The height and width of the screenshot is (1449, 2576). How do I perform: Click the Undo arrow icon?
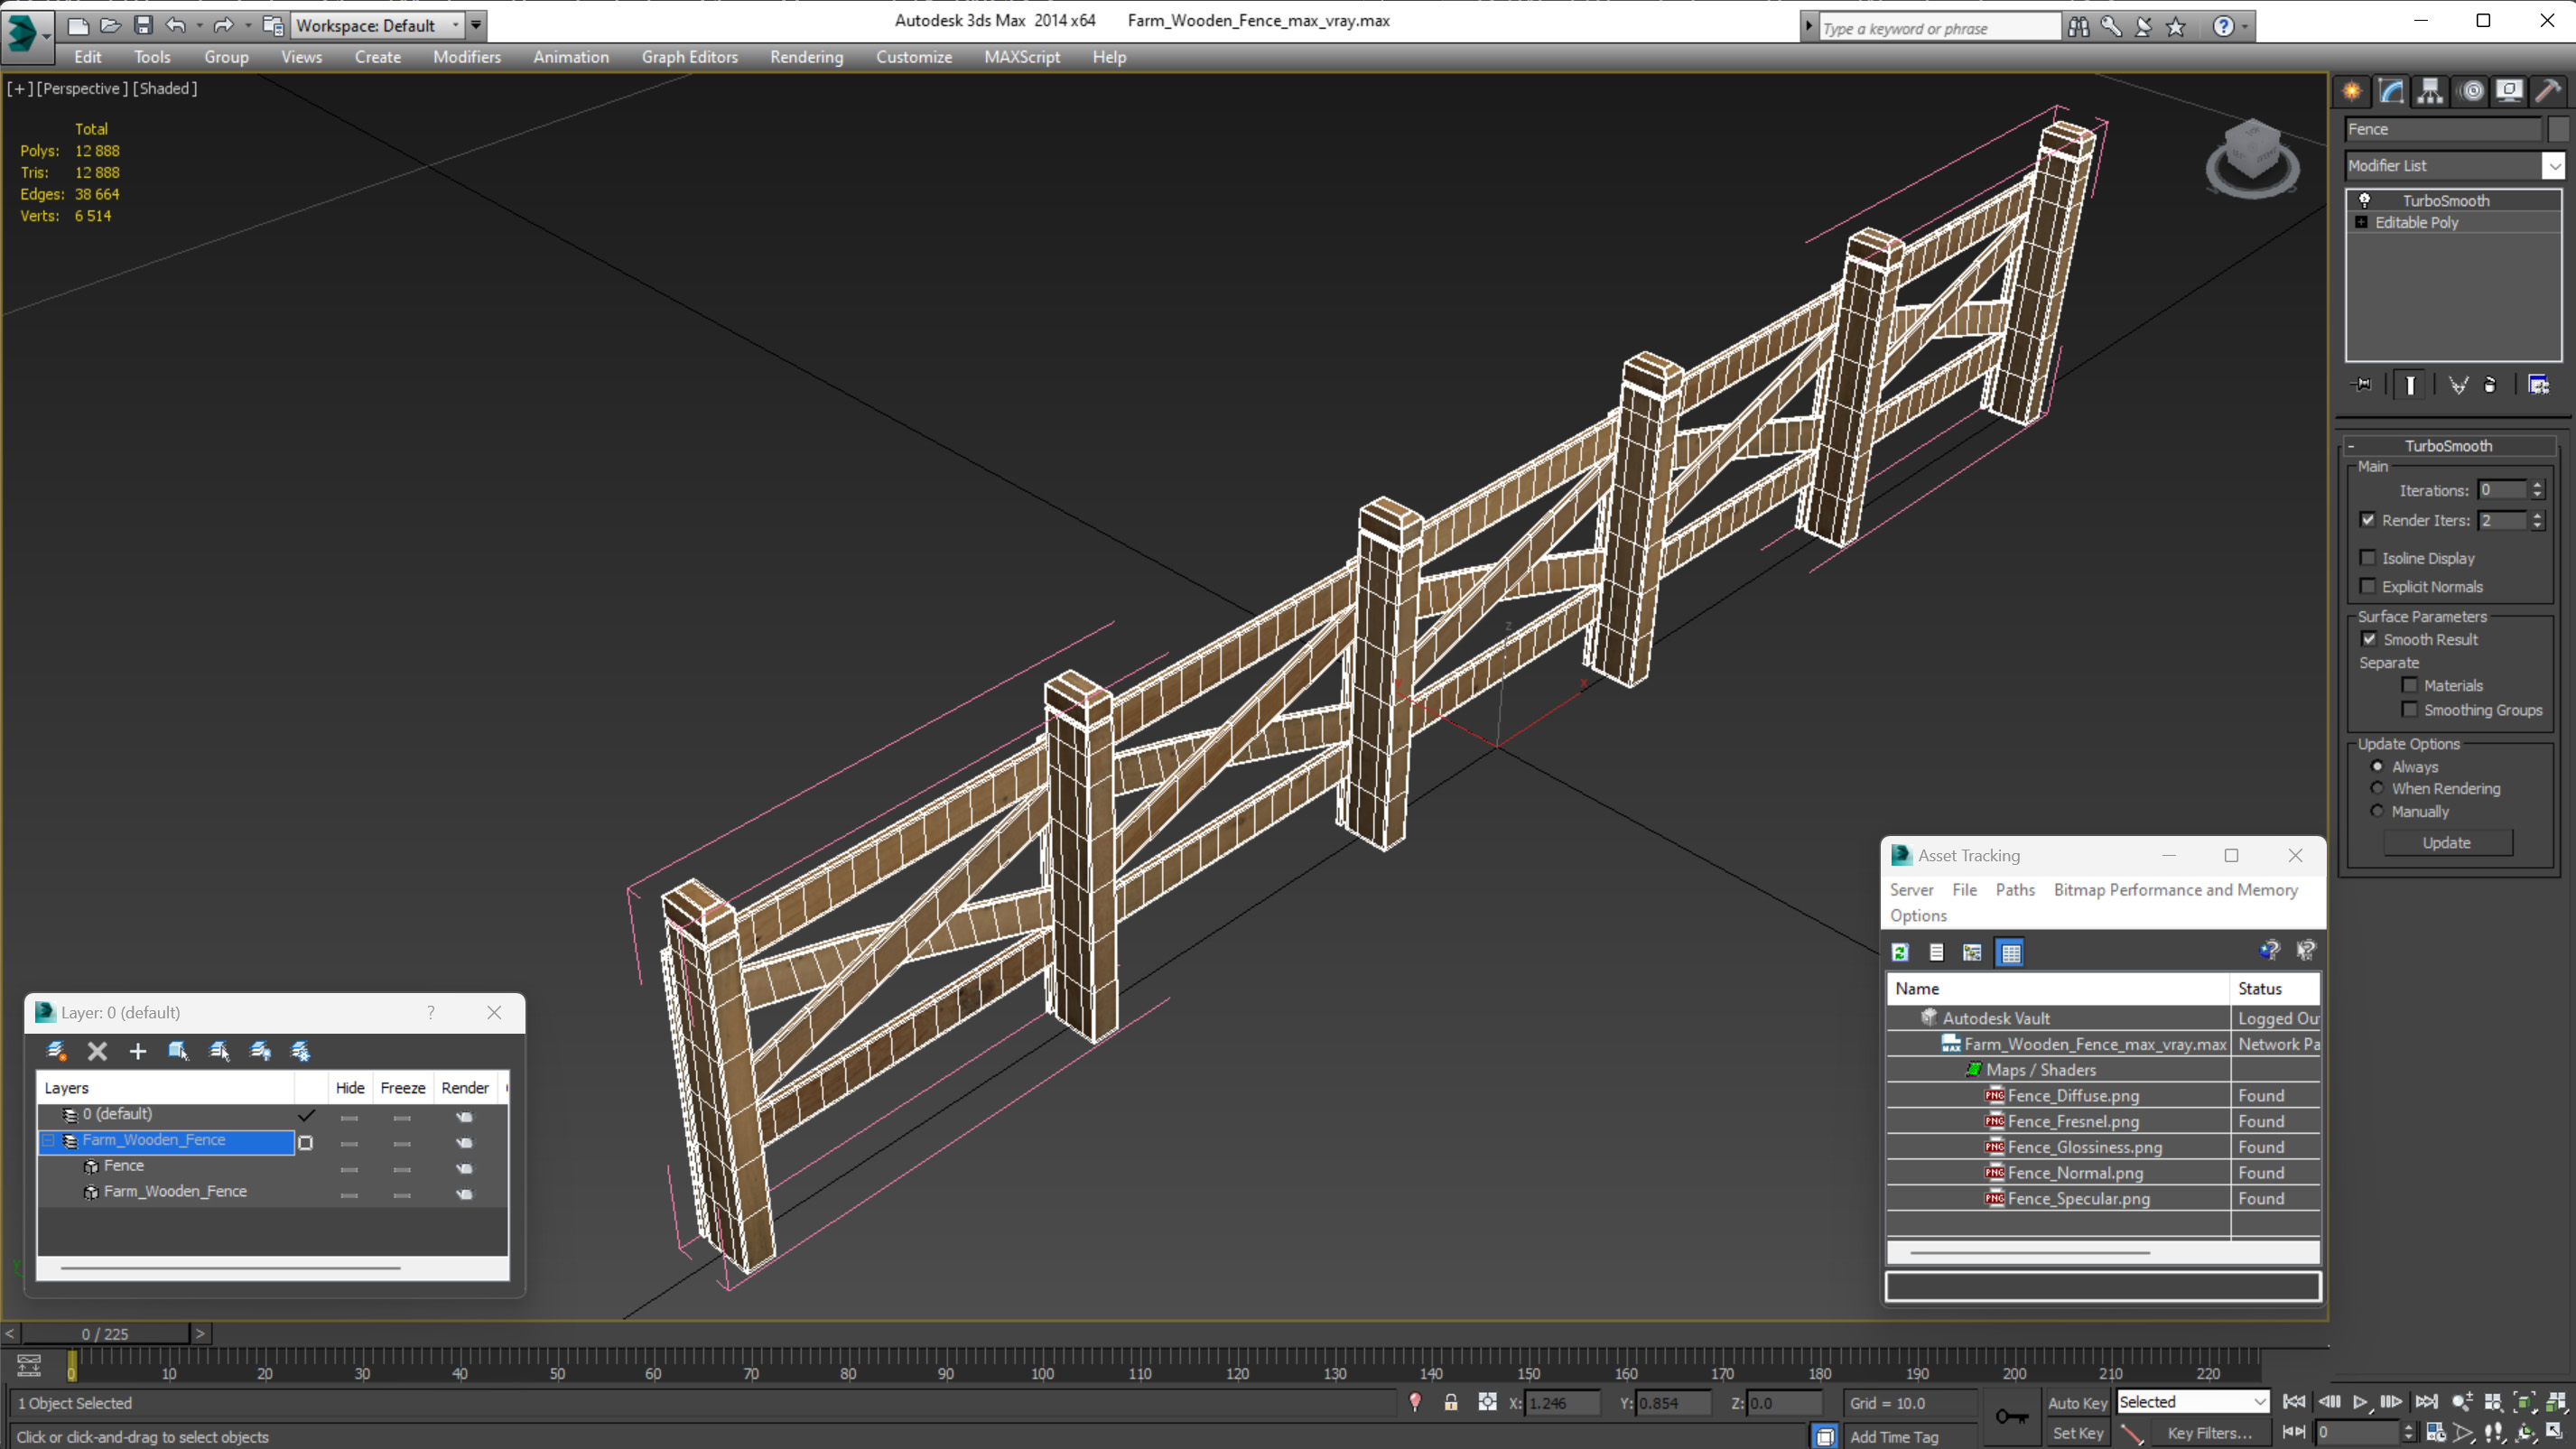176,25
